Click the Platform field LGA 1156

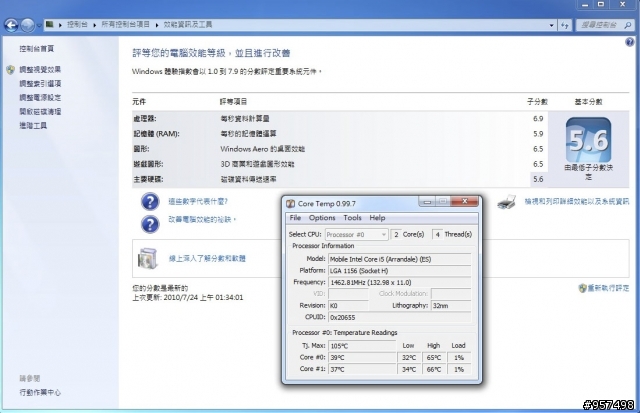point(400,271)
